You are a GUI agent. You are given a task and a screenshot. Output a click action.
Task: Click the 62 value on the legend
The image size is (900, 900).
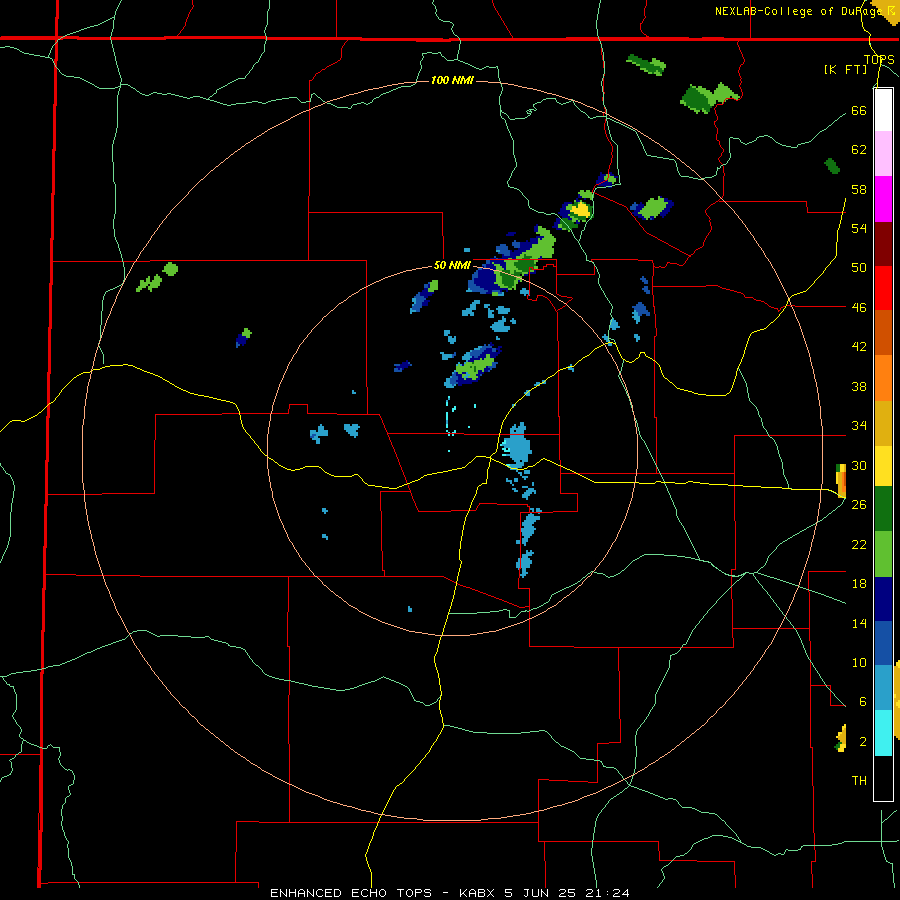859,150
